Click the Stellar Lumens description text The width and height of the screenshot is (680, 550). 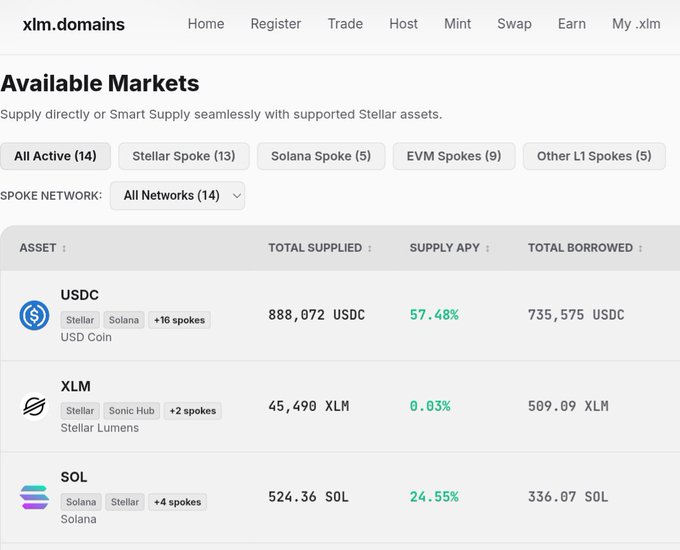100,428
